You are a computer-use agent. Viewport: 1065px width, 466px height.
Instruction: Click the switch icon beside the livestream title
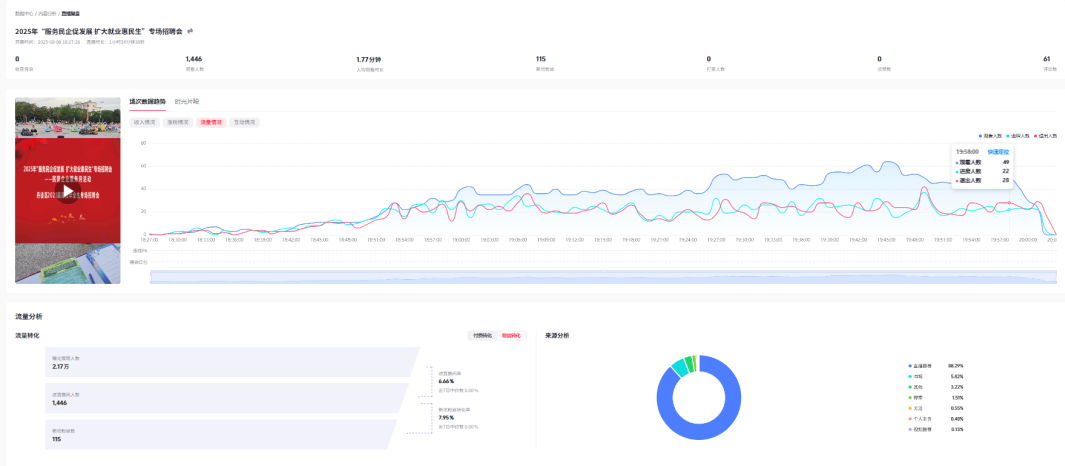tap(191, 31)
